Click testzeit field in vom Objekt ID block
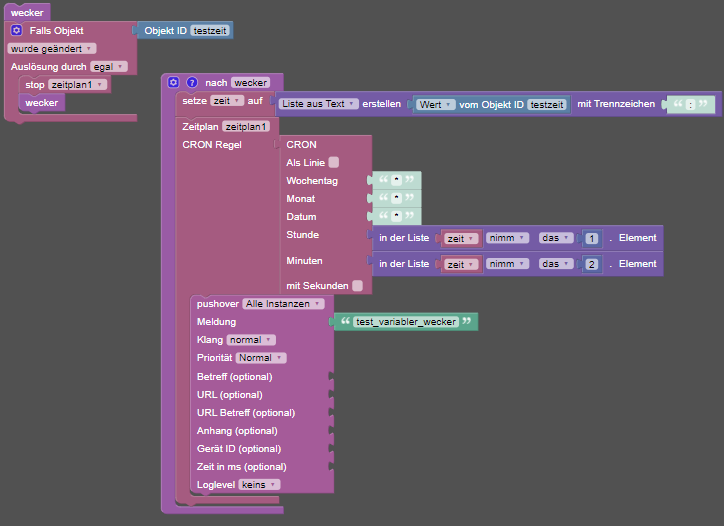 [547, 104]
